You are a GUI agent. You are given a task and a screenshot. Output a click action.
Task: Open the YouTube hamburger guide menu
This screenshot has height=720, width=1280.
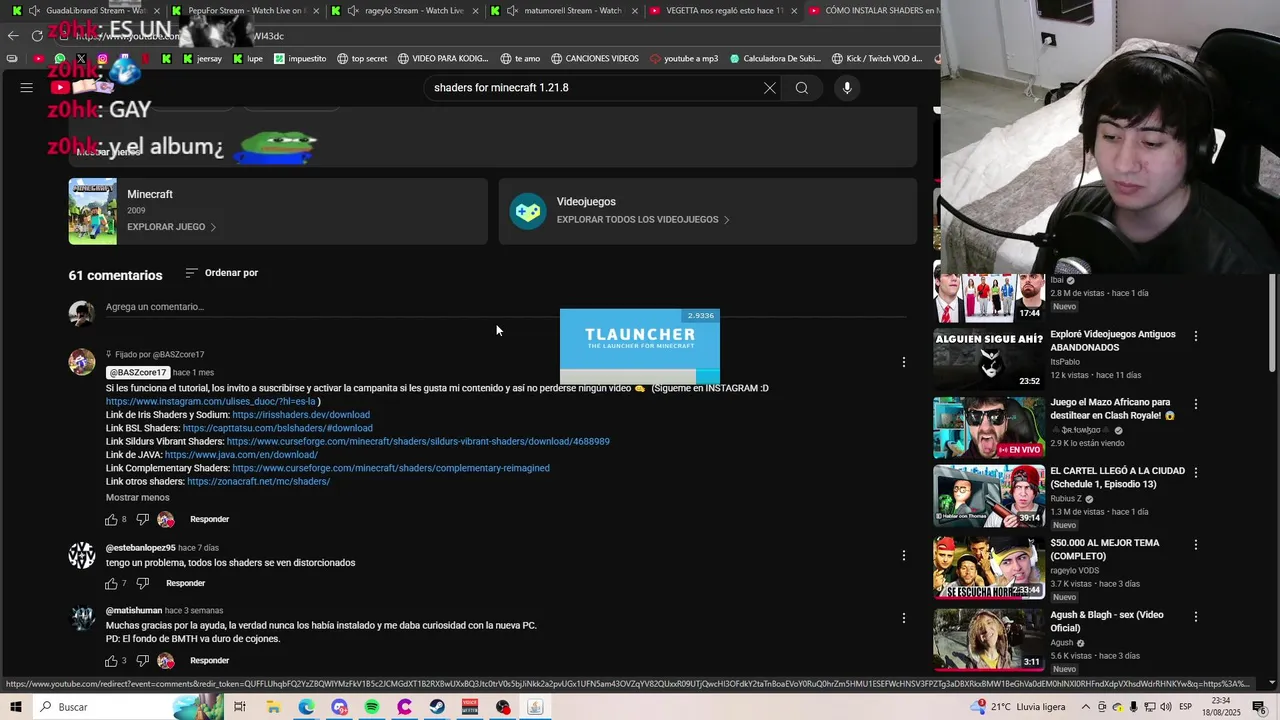point(27,88)
